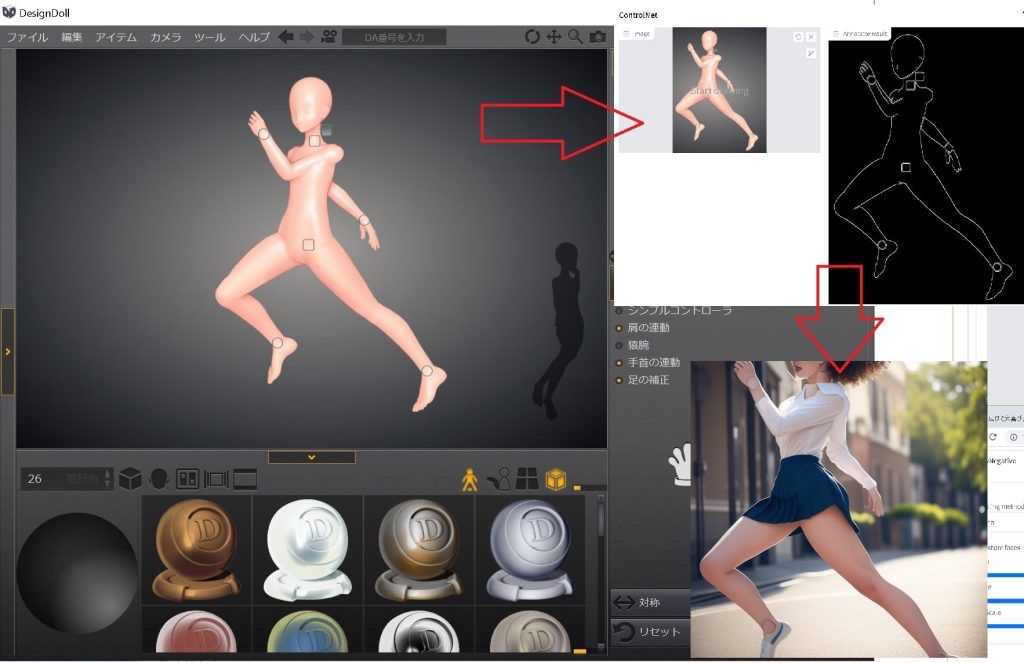Select the pan move camera icon
This screenshot has width=1024, height=663.
[x=554, y=37]
